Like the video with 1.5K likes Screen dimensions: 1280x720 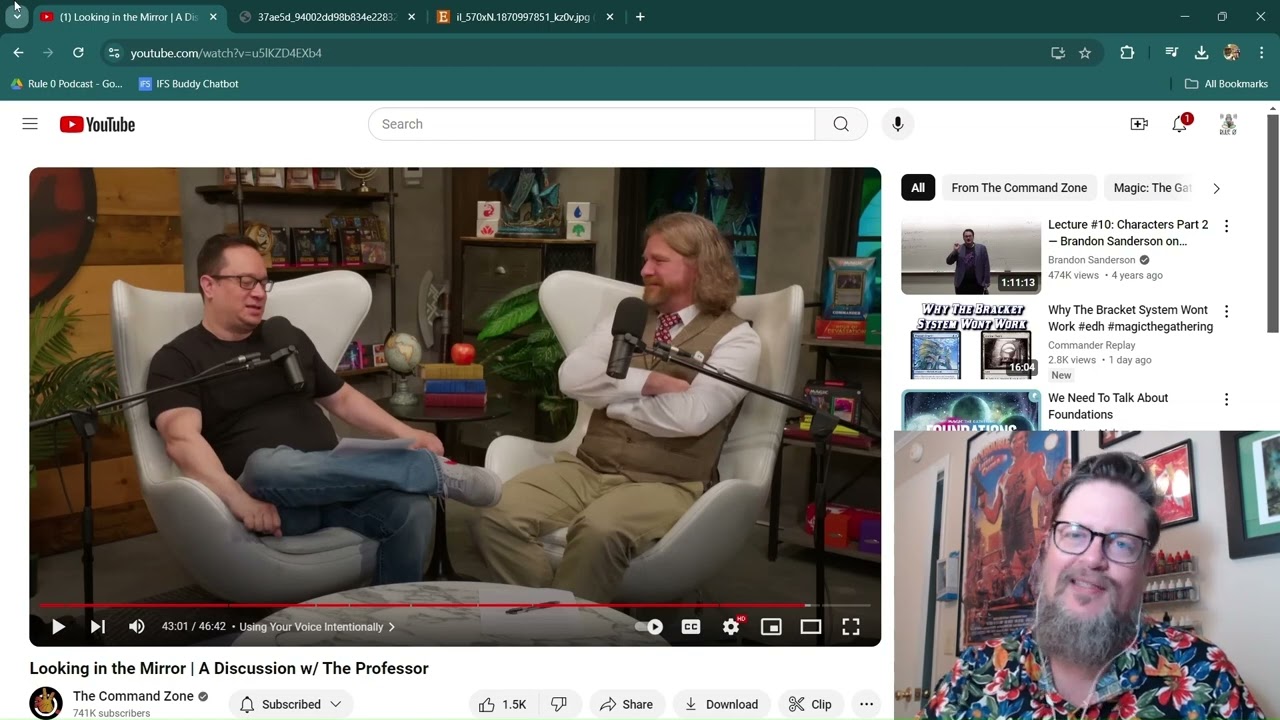tap(502, 704)
